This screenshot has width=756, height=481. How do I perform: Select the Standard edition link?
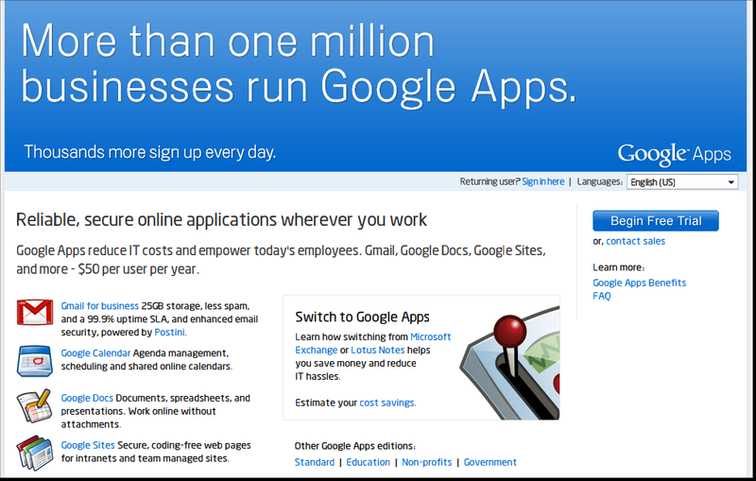pos(314,462)
